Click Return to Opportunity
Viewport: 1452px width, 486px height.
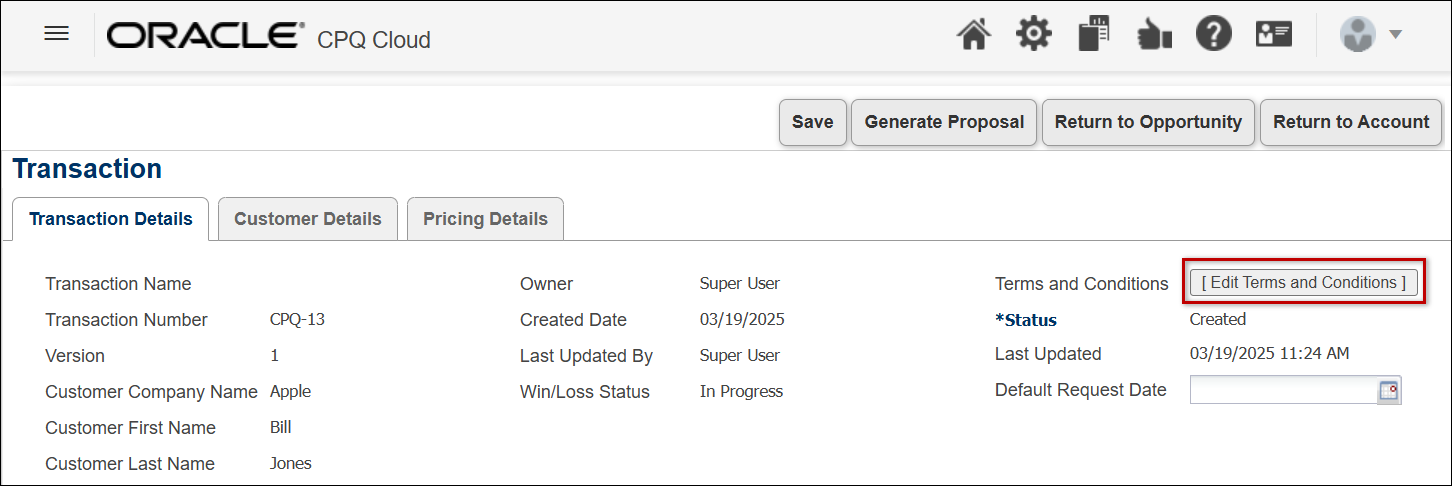coord(1148,122)
